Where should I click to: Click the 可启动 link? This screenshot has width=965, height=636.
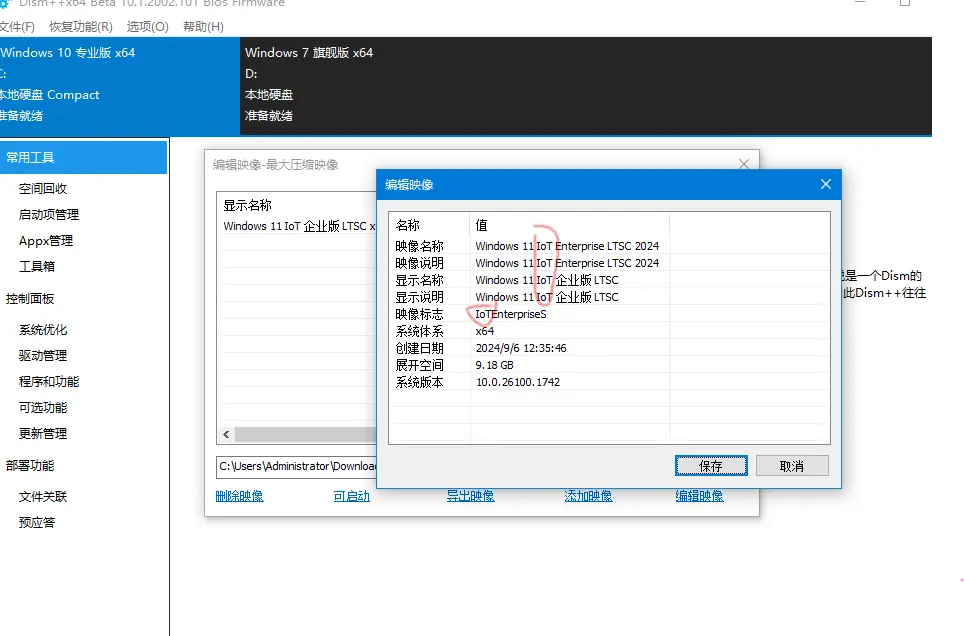pos(352,496)
